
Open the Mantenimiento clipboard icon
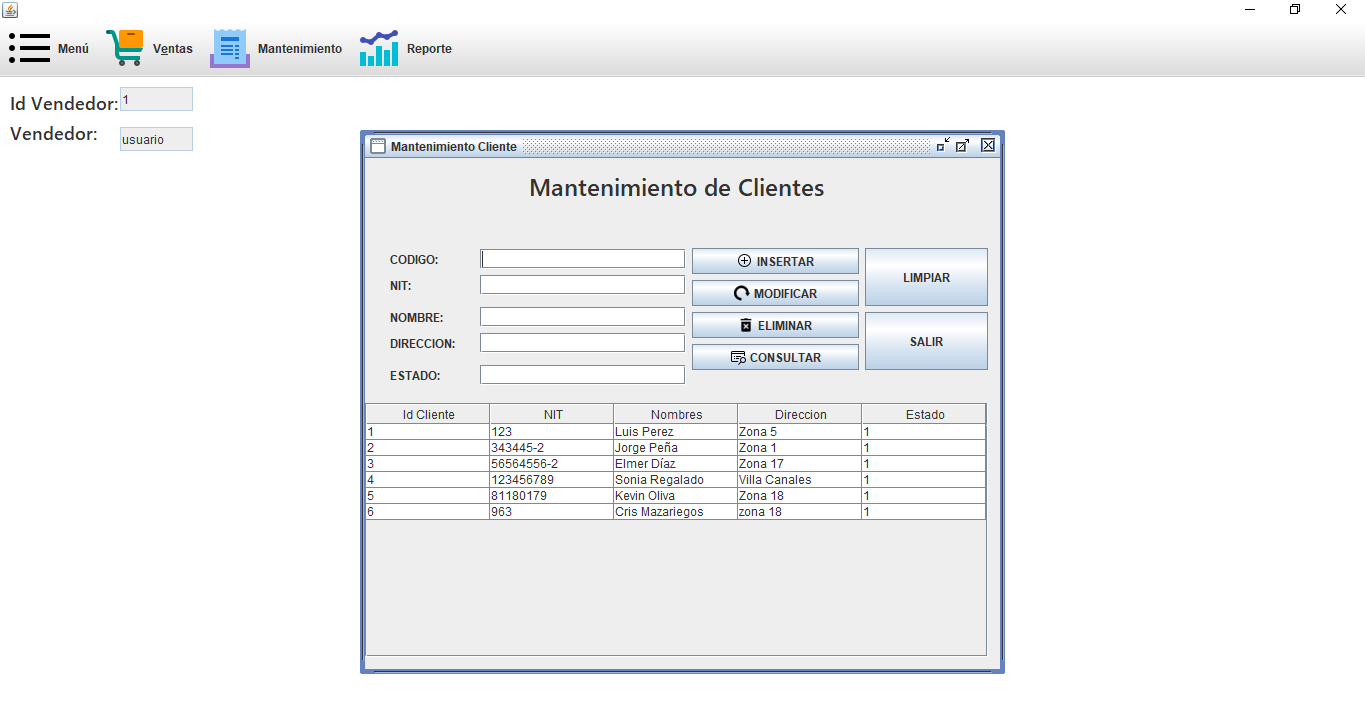click(x=229, y=46)
